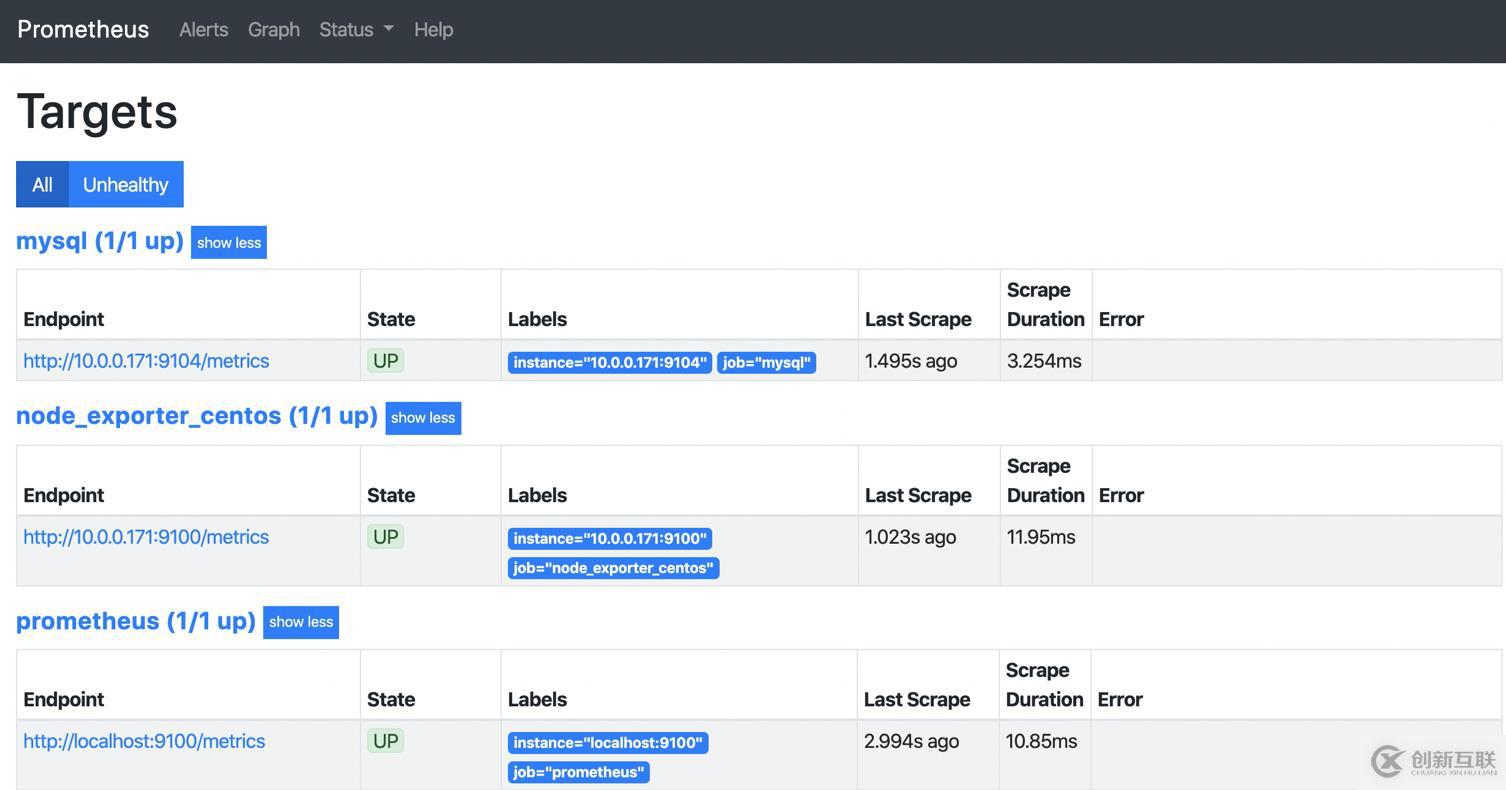Click the UP state badge for mysql
Viewport: 1506px width, 790px height.
(386, 361)
